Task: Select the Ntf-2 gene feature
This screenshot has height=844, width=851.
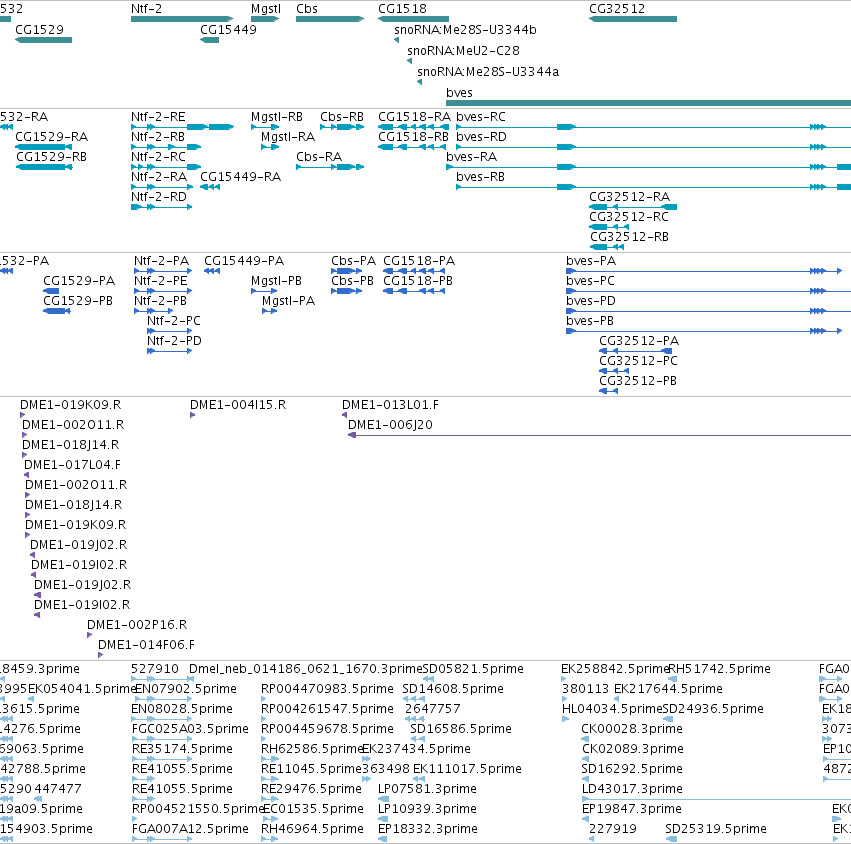Action: [x=182, y=19]
